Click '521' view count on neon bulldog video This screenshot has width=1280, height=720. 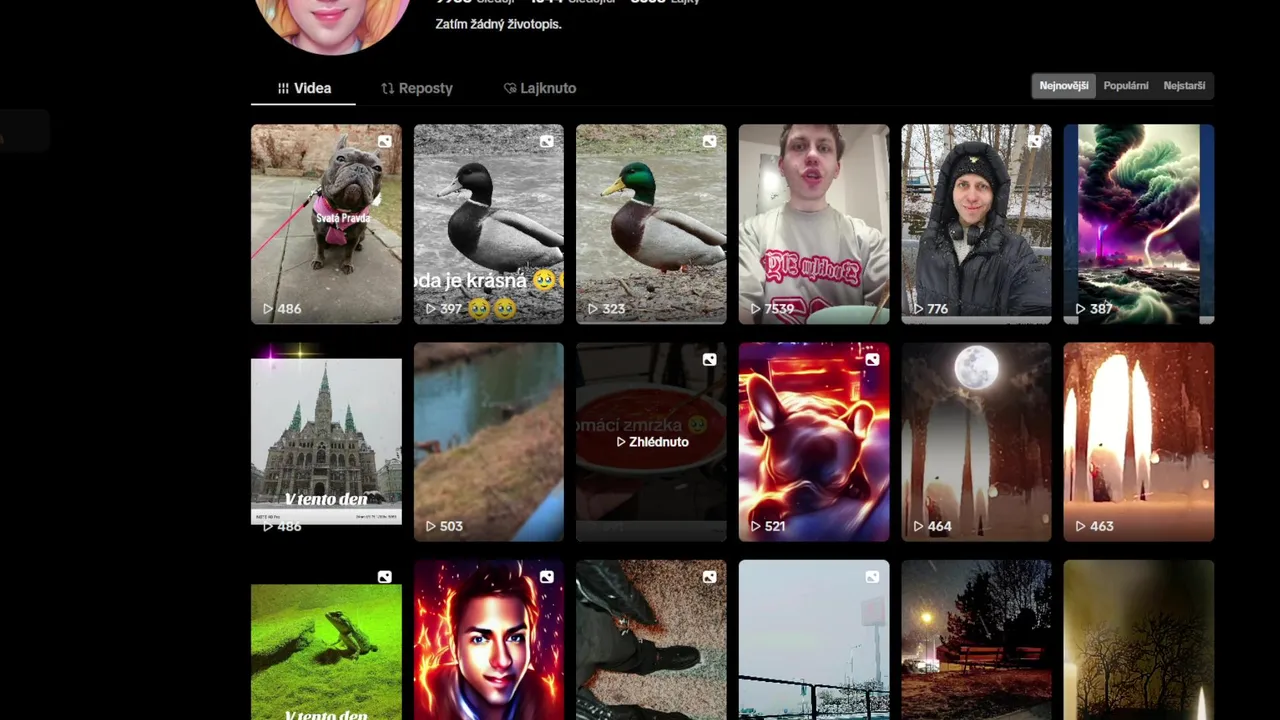tap(775, 526)
